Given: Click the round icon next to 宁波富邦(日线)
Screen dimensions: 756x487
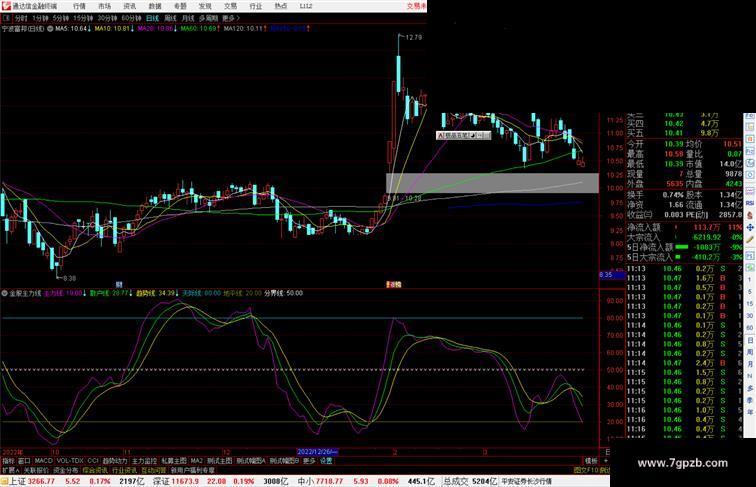Looking at the screenshot, I should tap(50, 29).
